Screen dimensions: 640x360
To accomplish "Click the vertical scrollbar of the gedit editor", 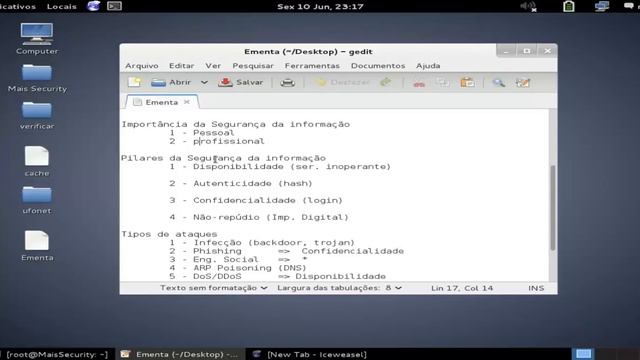I will (553, 208).
